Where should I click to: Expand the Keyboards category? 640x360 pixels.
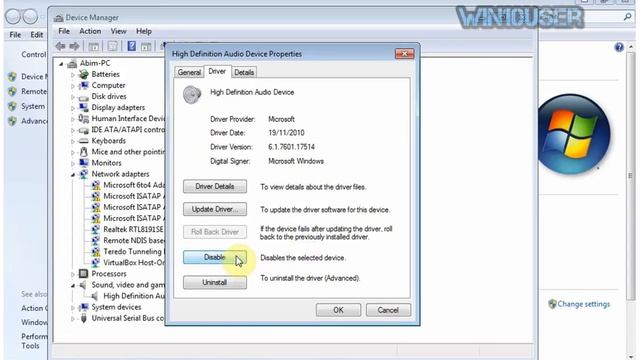[x=73, y=141]
